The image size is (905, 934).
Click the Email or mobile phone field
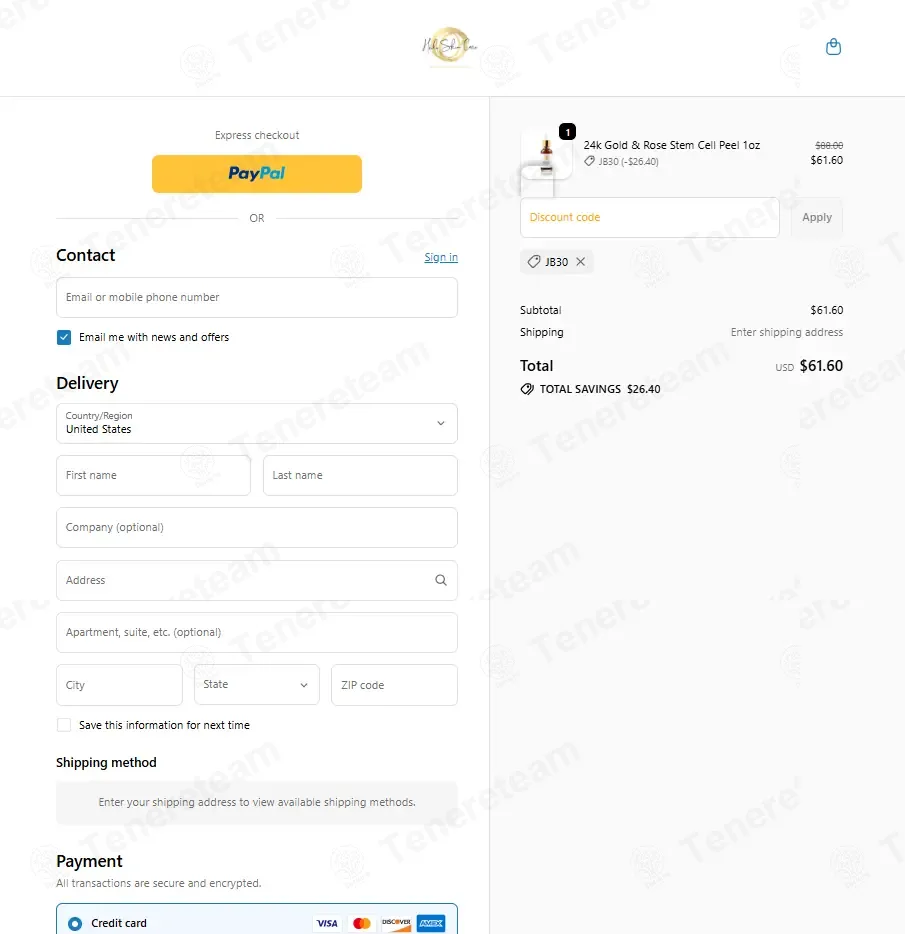pyautogui.click(x=257, y=297)
